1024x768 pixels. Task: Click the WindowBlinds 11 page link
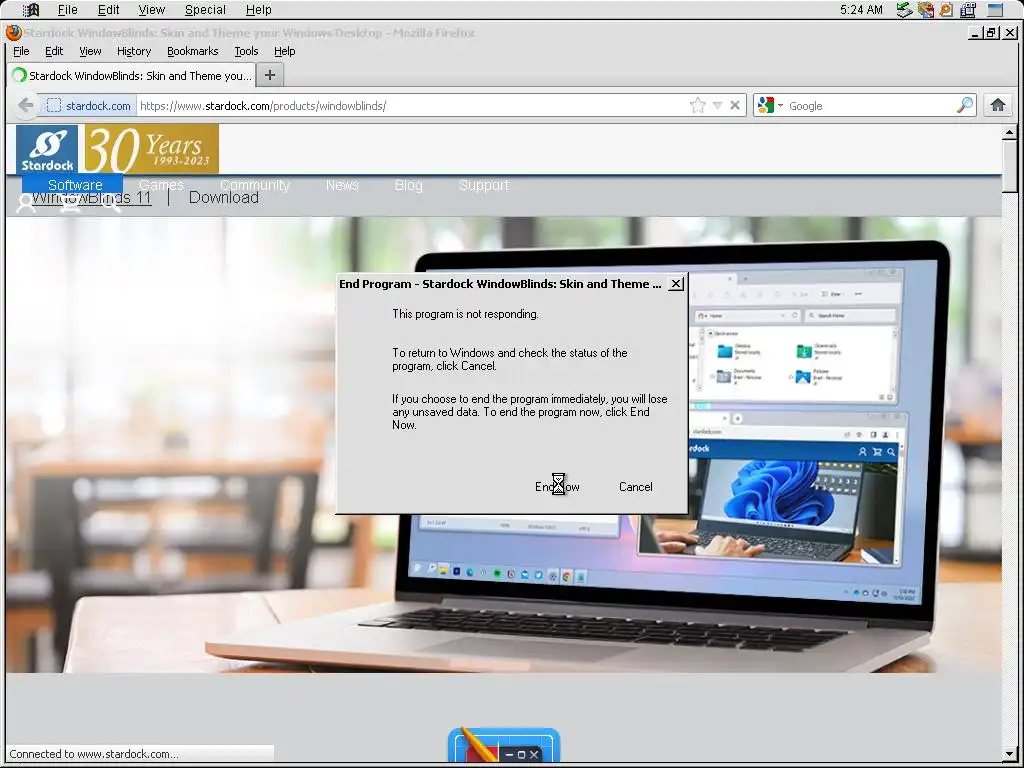(91, 199)
